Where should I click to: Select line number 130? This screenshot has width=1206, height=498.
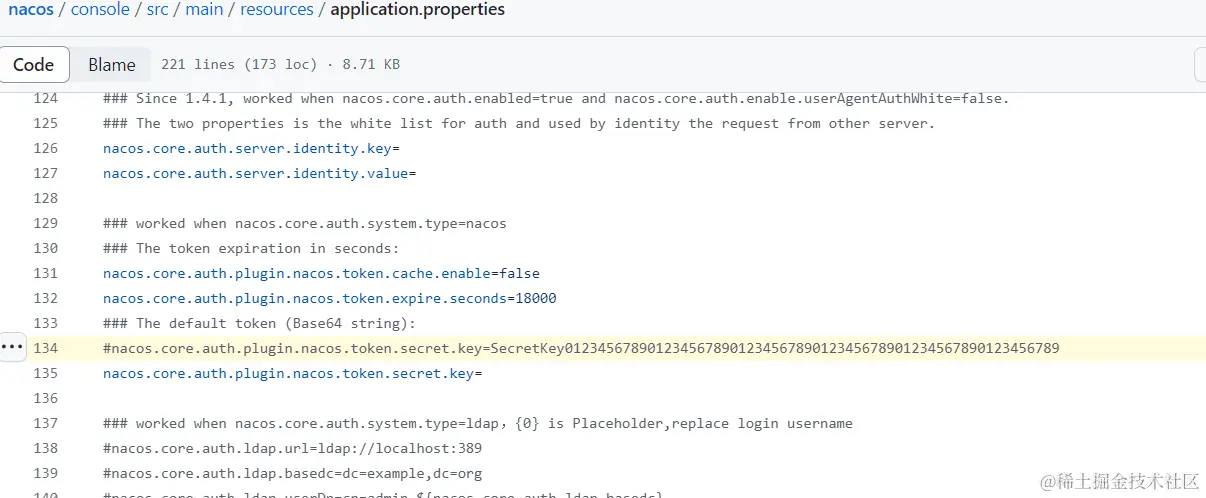pos(46,249)
